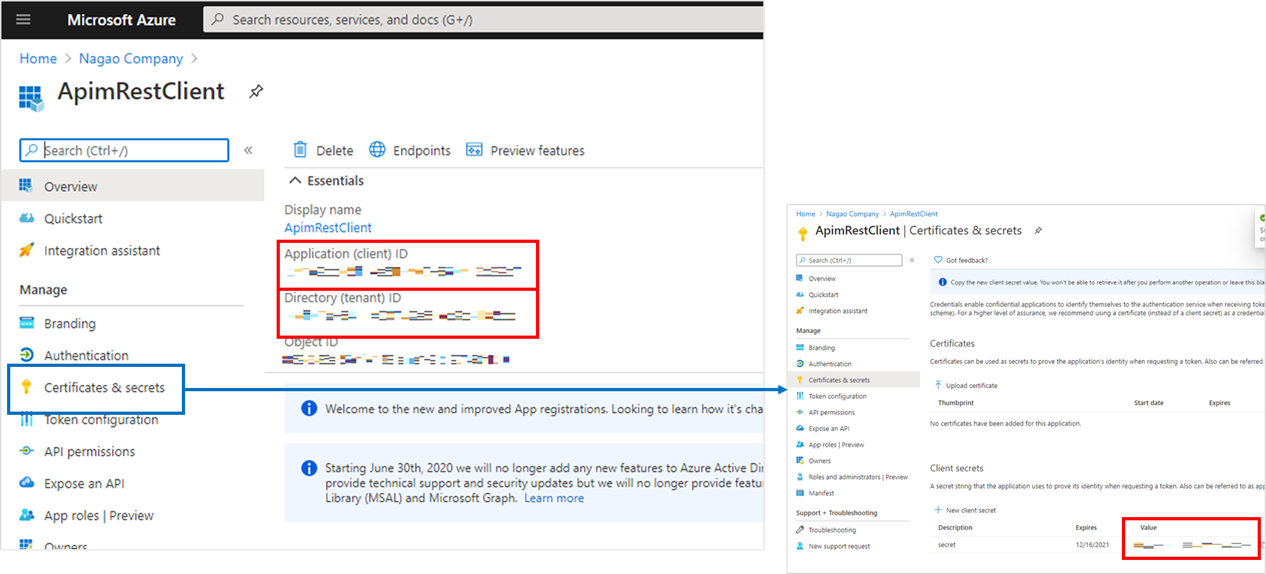Open the Learn more link in the info banner
Screen dimensions: 1266x574
click(554, 498)
